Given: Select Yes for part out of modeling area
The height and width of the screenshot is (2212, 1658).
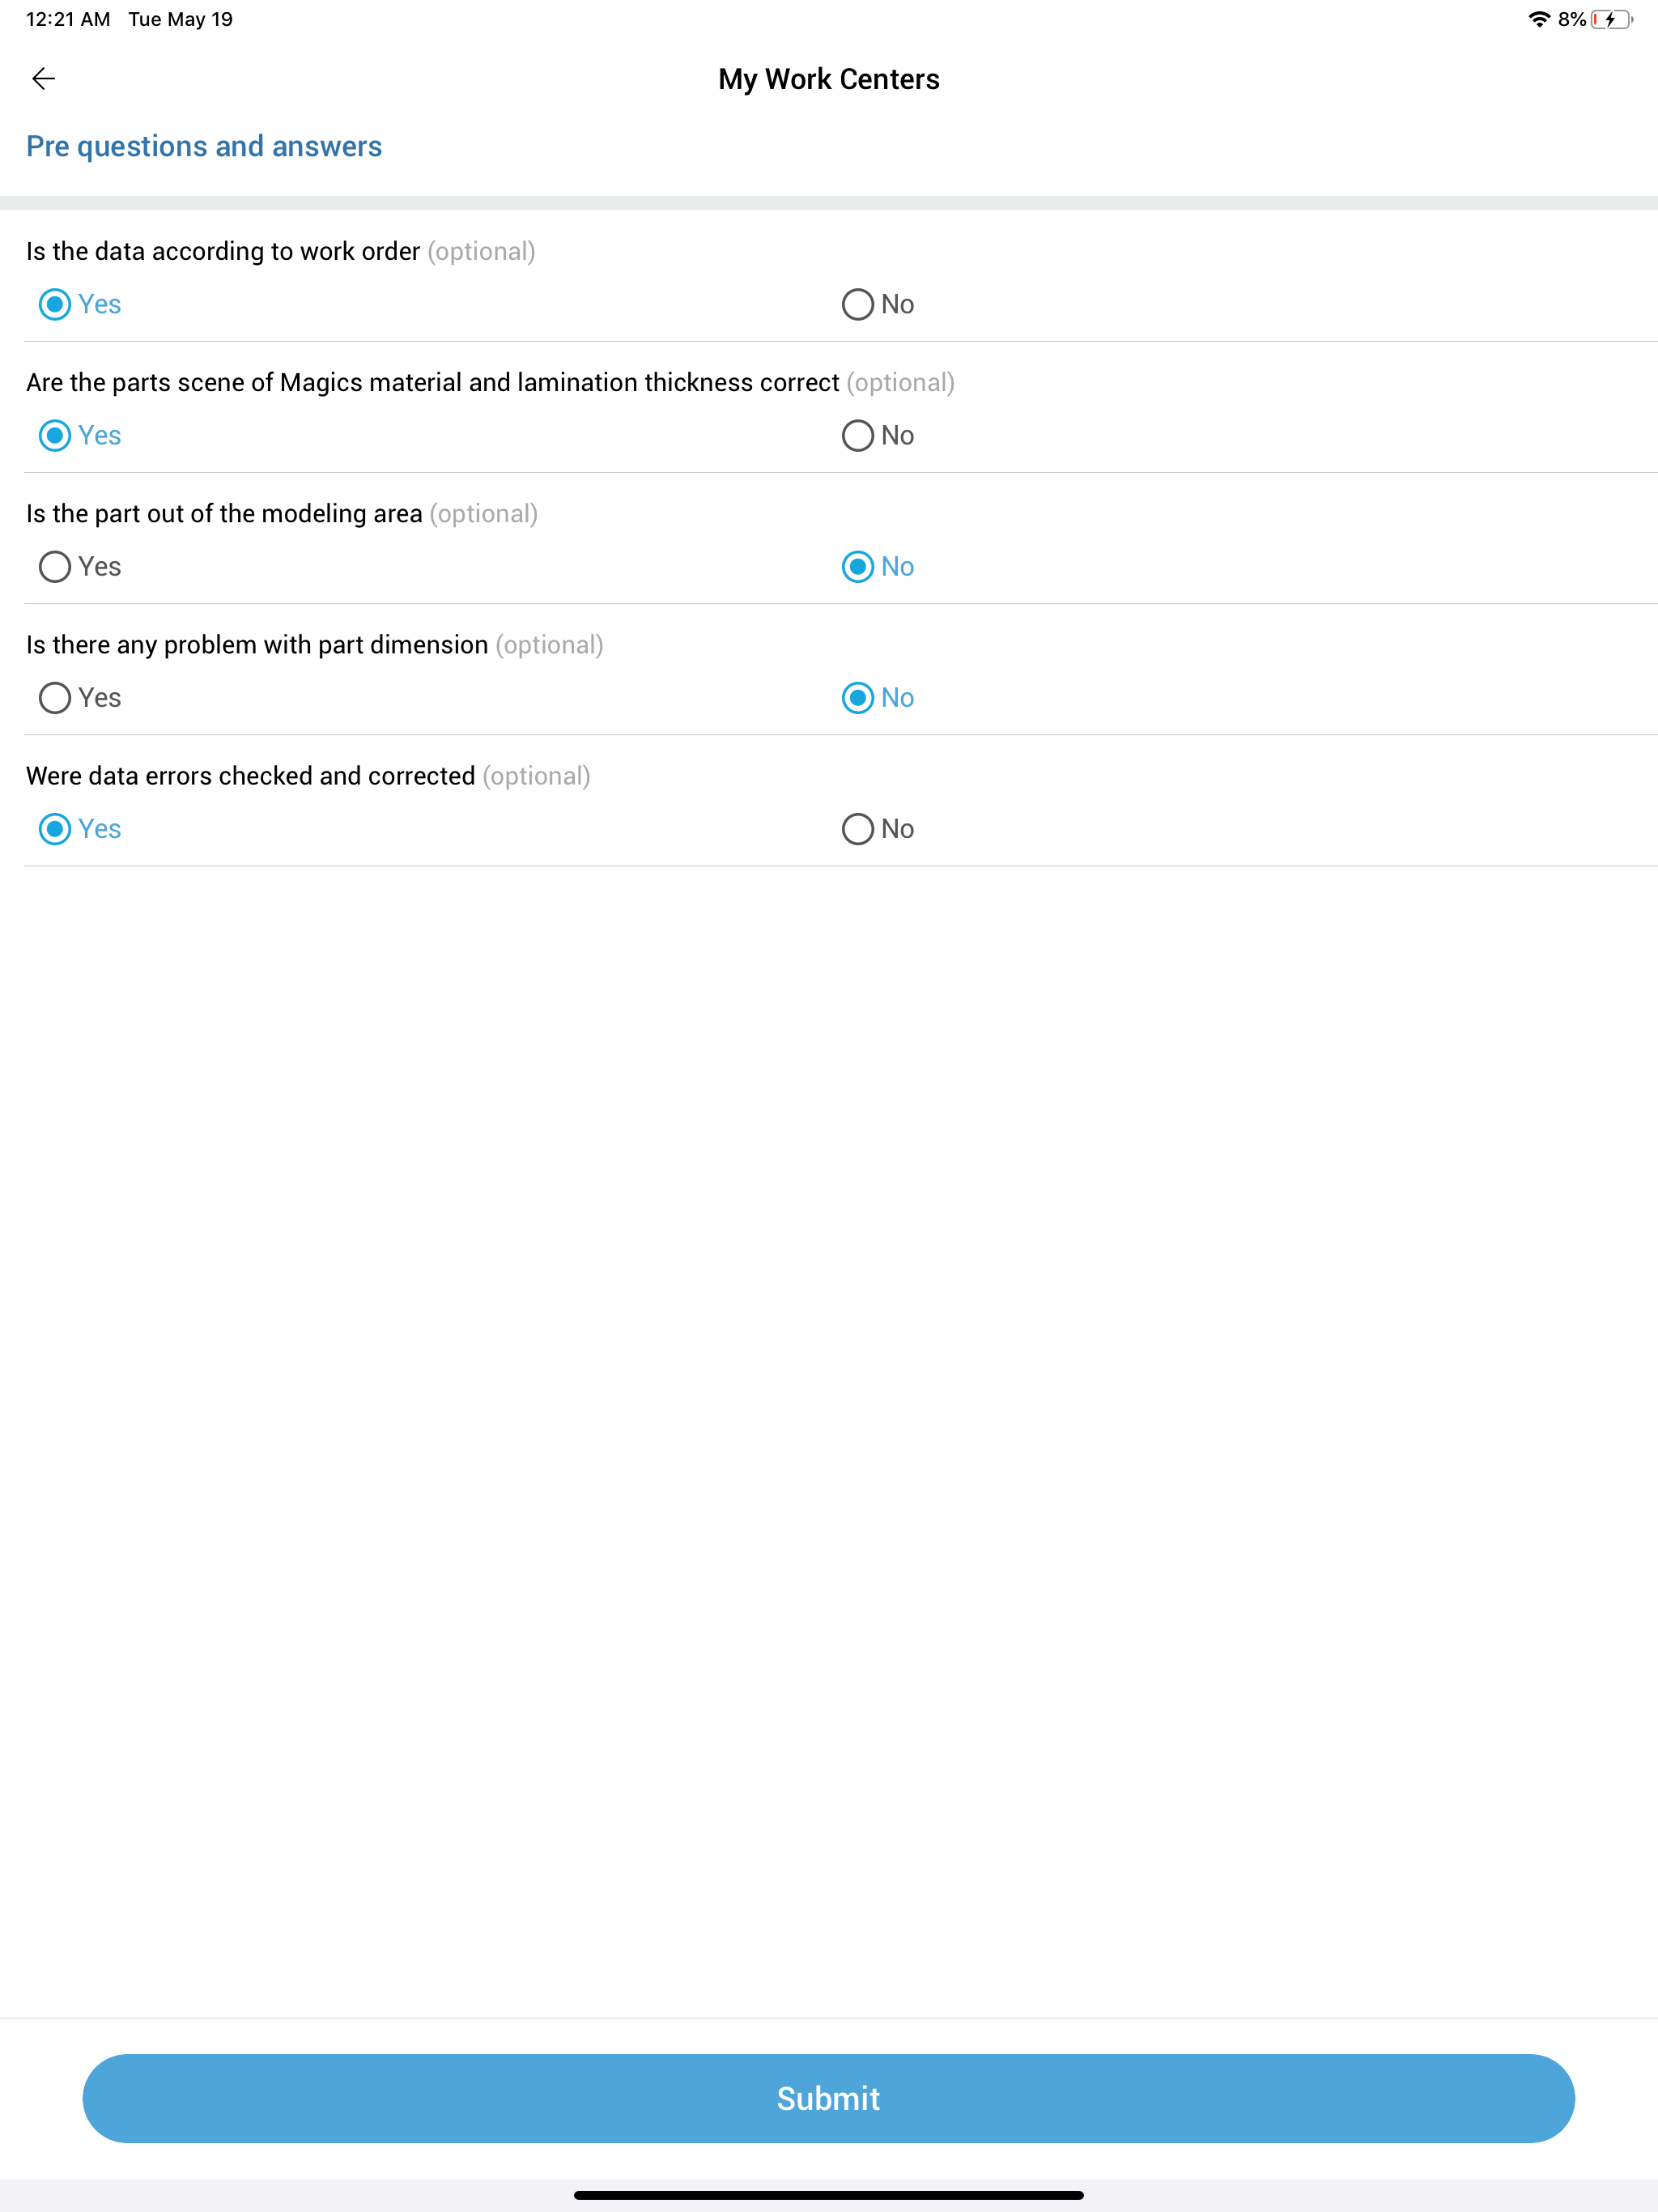Looking at the screenshot, I should 79,566.
